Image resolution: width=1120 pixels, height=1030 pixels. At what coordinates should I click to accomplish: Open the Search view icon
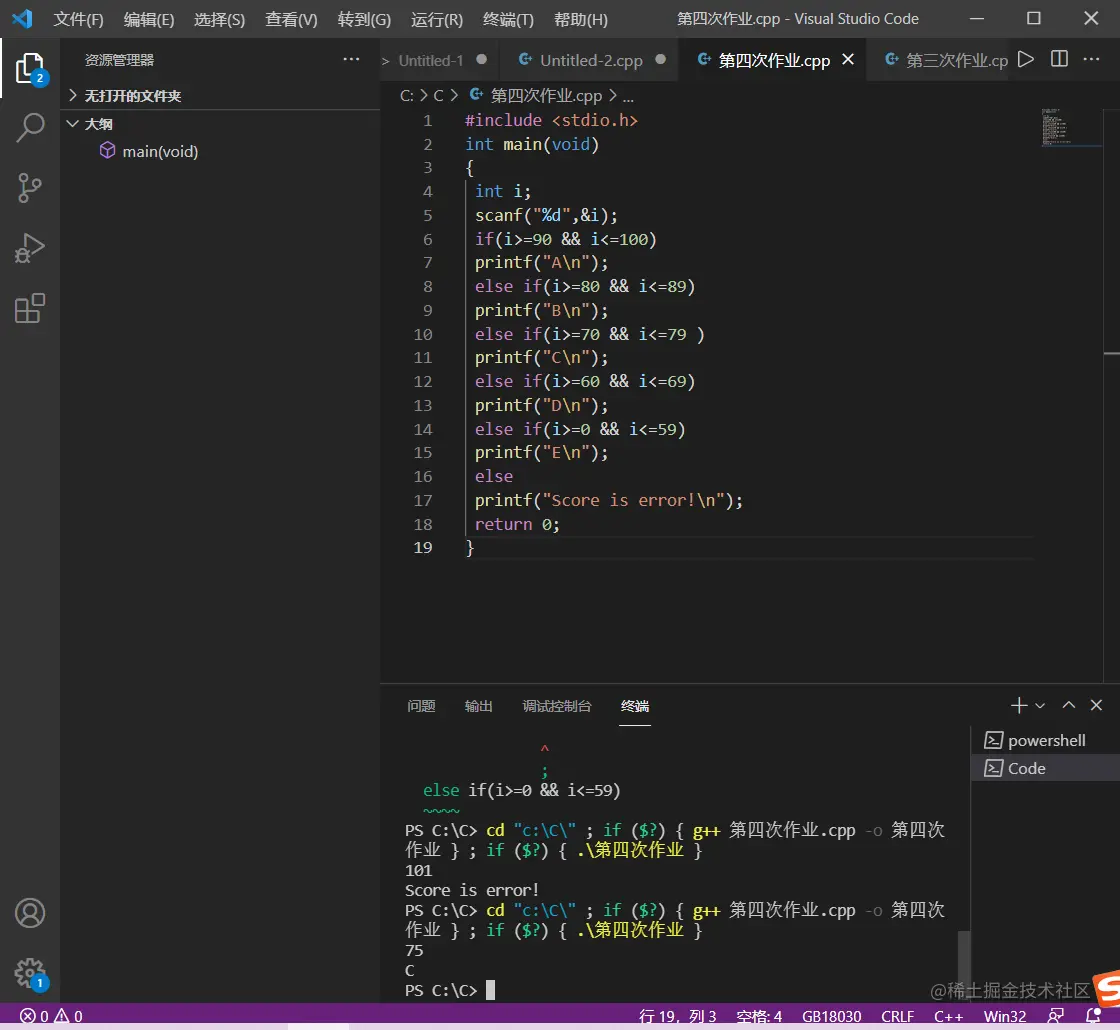coord(30,128)
